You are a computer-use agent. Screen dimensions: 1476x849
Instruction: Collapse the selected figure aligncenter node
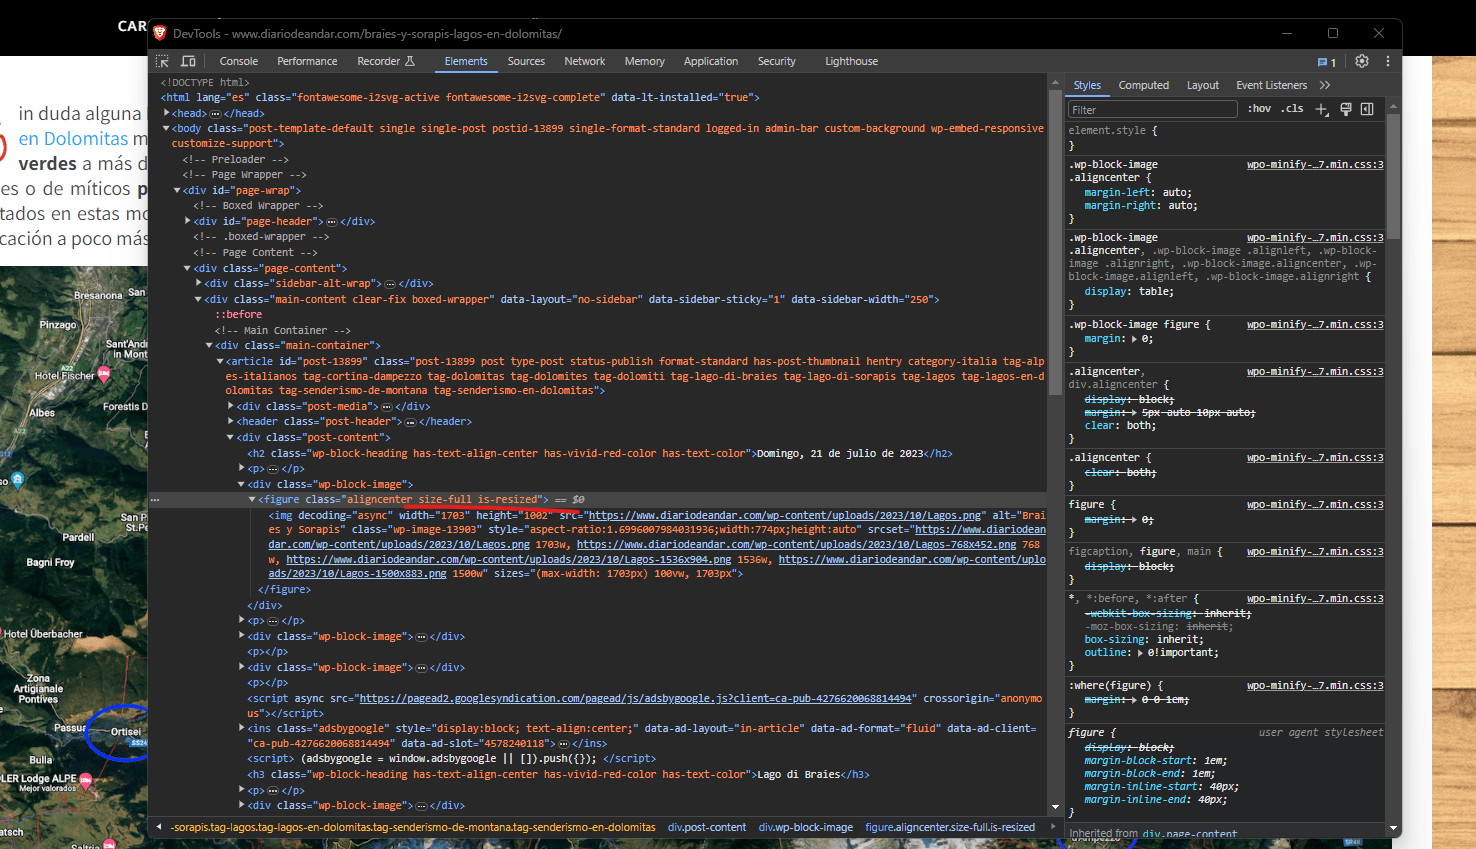[252, 499]
